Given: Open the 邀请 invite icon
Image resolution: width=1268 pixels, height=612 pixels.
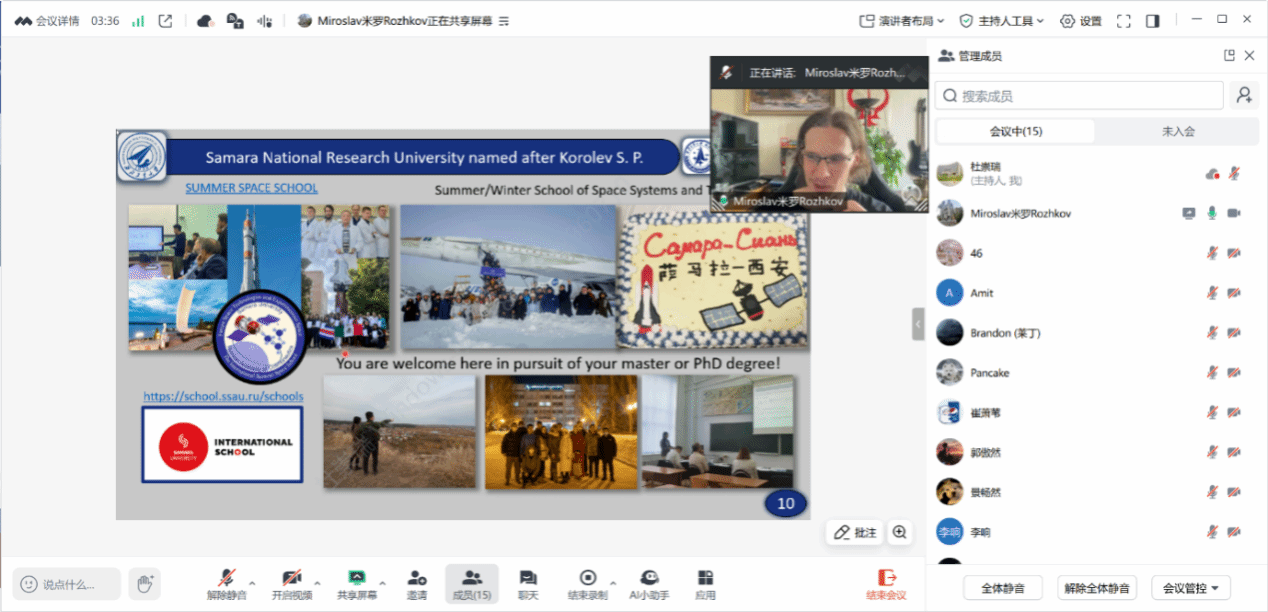Looking at the screenshot, I should coord(417,584).
